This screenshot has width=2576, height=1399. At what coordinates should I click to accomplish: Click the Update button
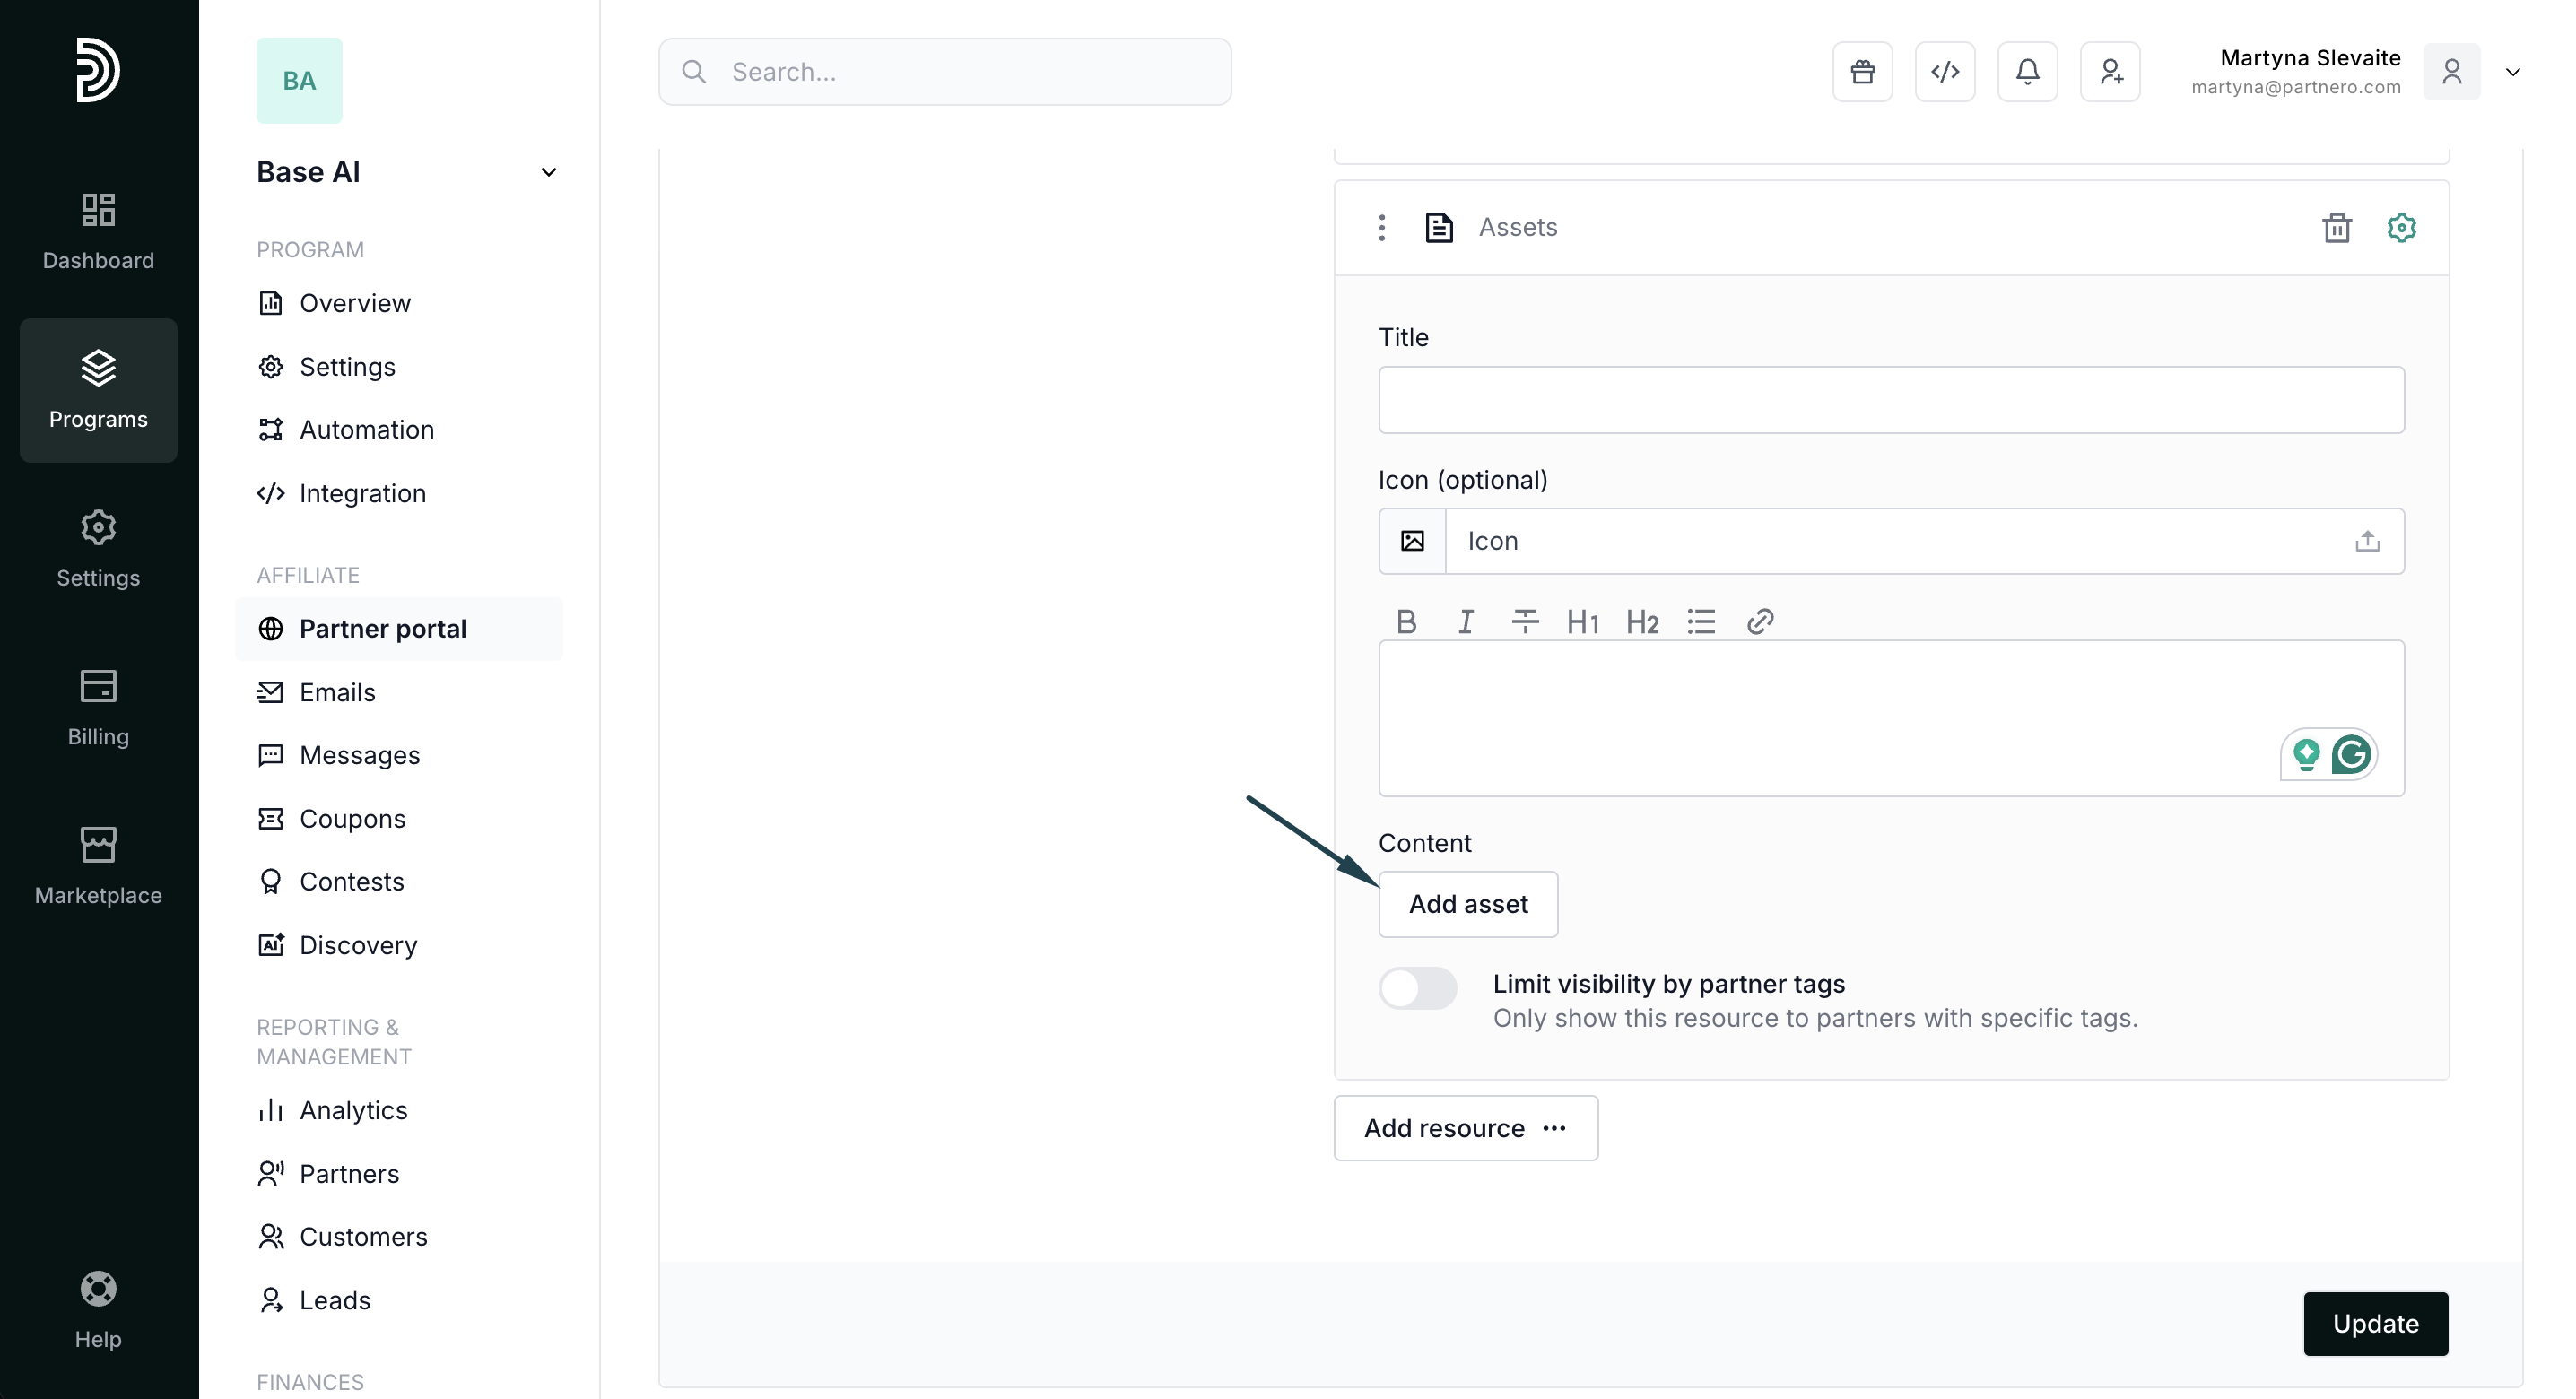tap(2375, 1323)
